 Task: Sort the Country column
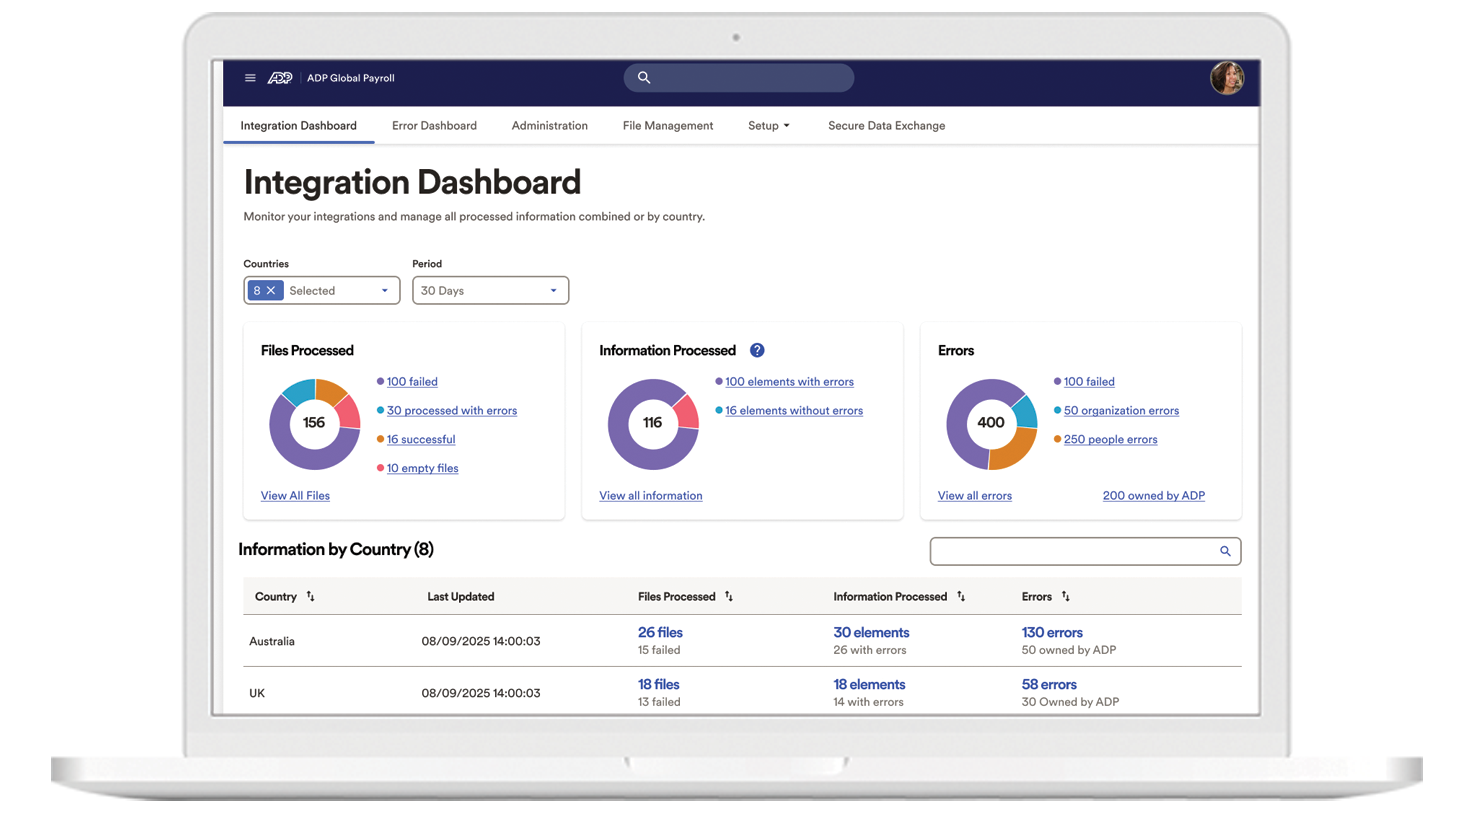pyautogui.click(x=311, y=596)
